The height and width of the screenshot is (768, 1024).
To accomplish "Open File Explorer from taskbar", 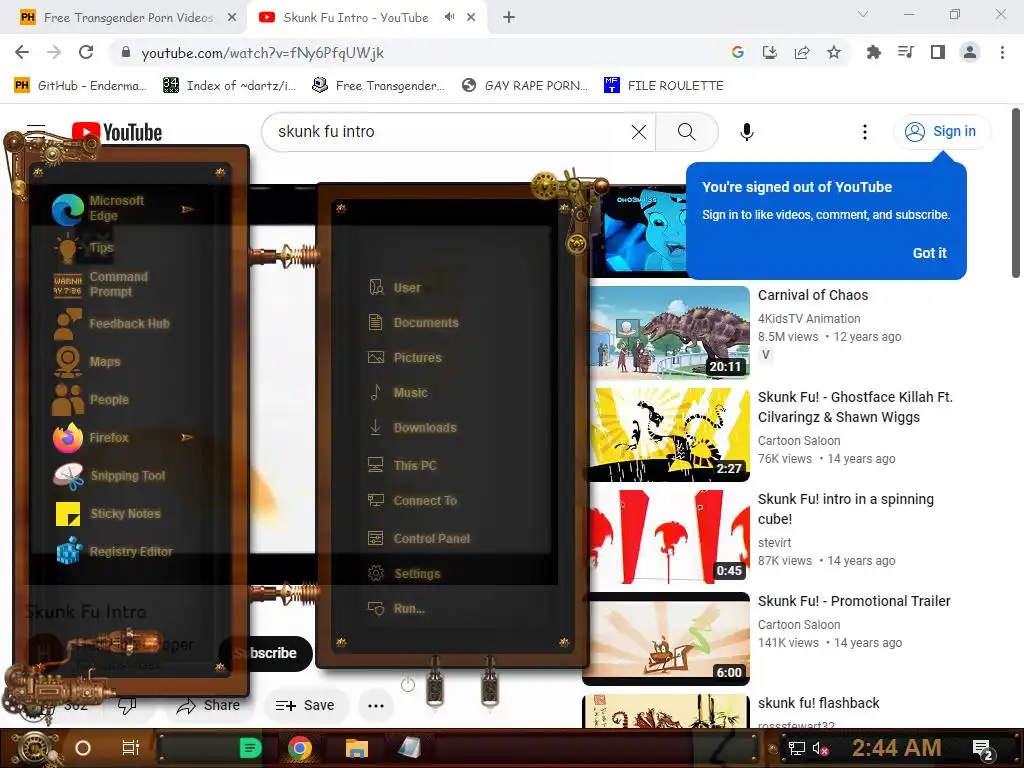I will [x=357, y=748].
